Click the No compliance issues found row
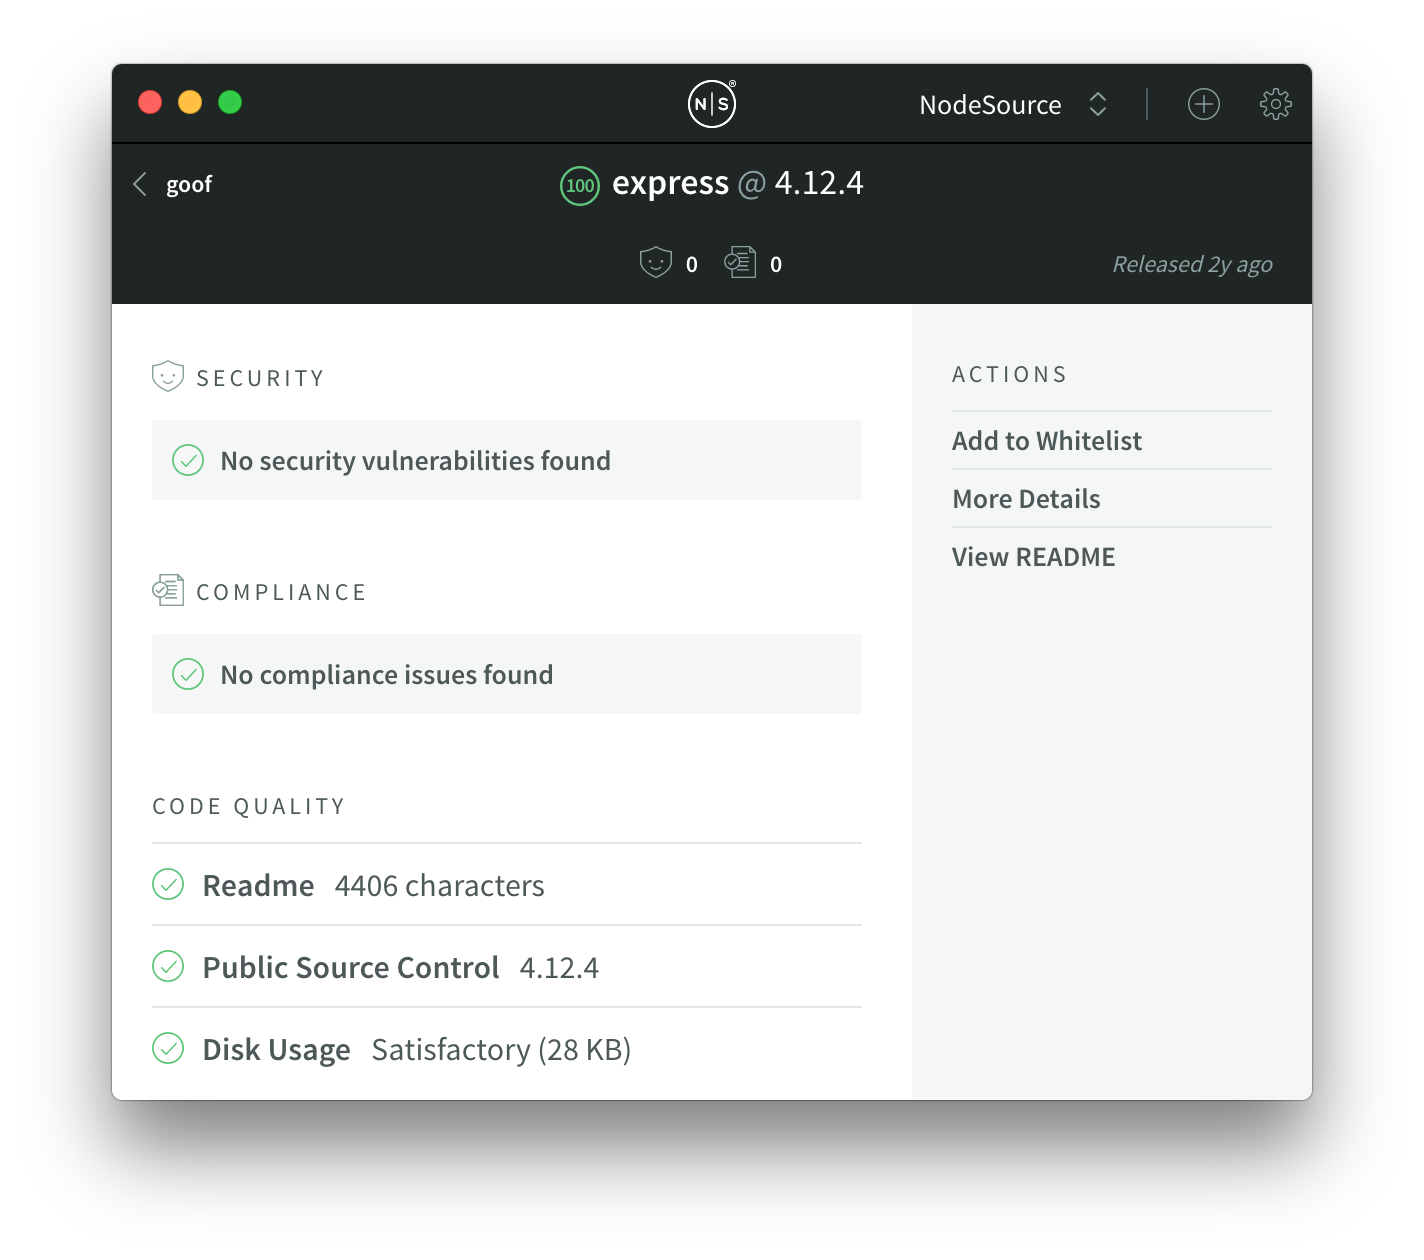Viewport: 1424px width, 1260px height. [x=507, y=674]
